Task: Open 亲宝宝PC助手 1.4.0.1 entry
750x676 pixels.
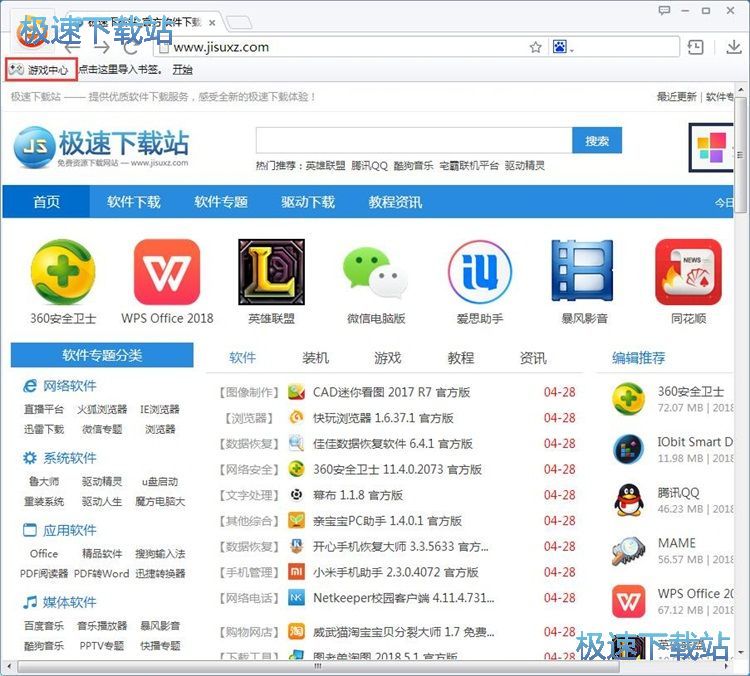Action: (x=387, y=521)
